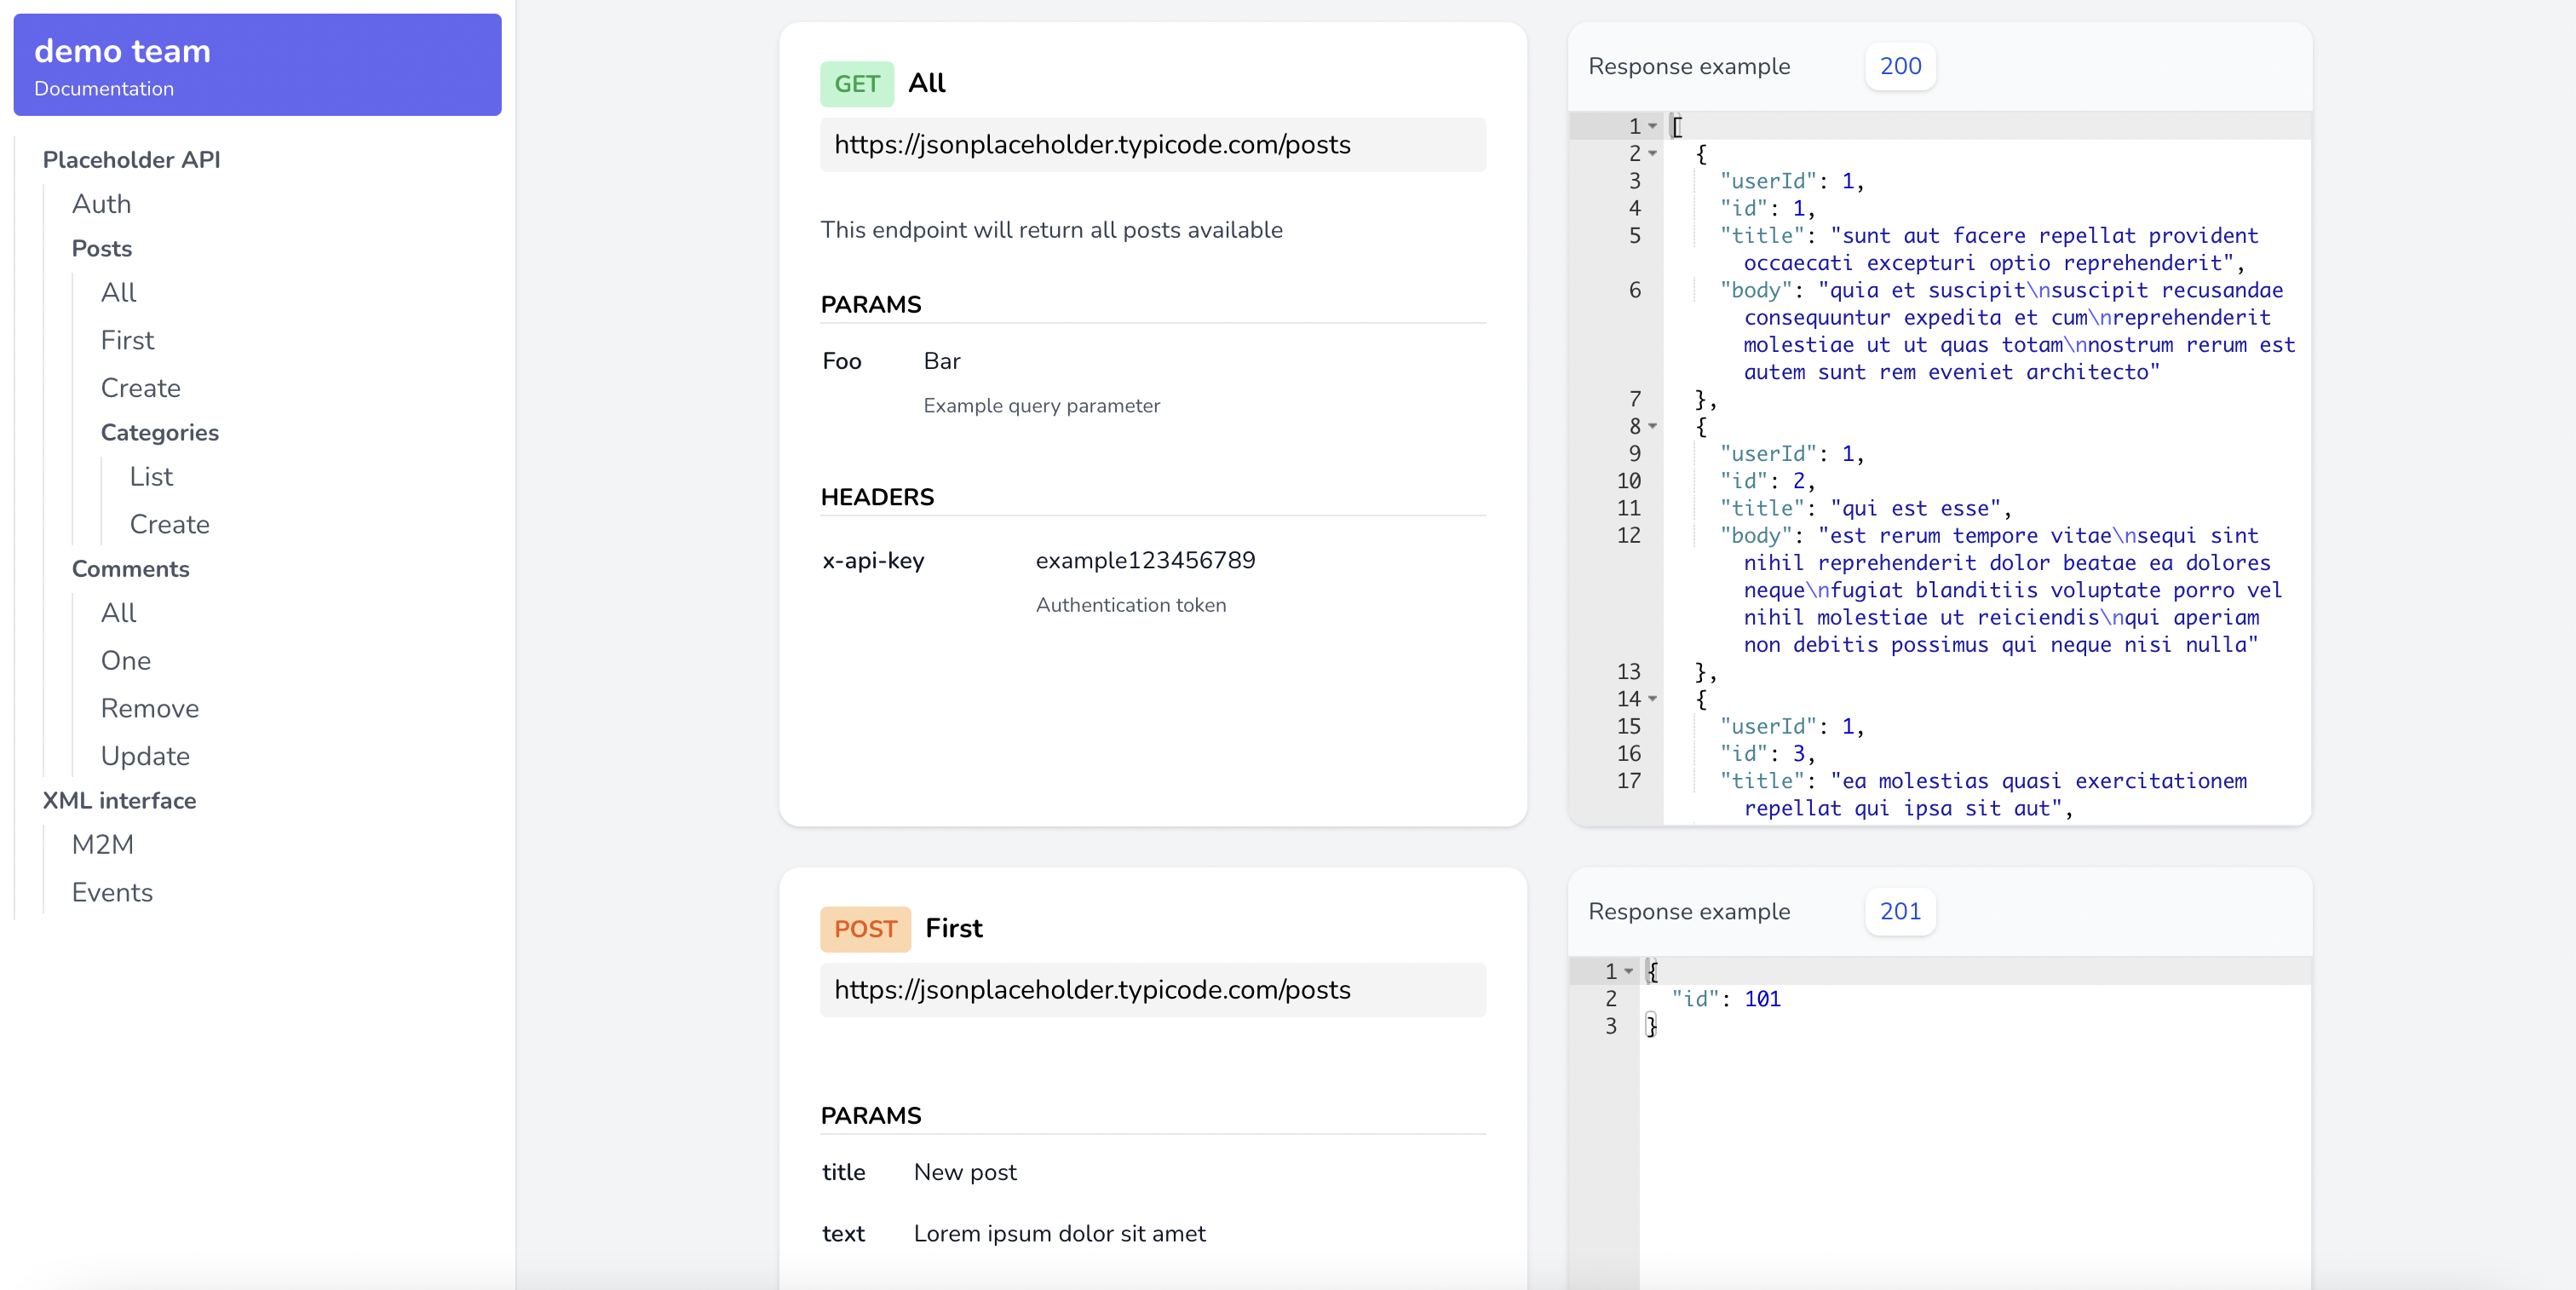
Task: Click the Bar parameter value
Action: (942, 361)
